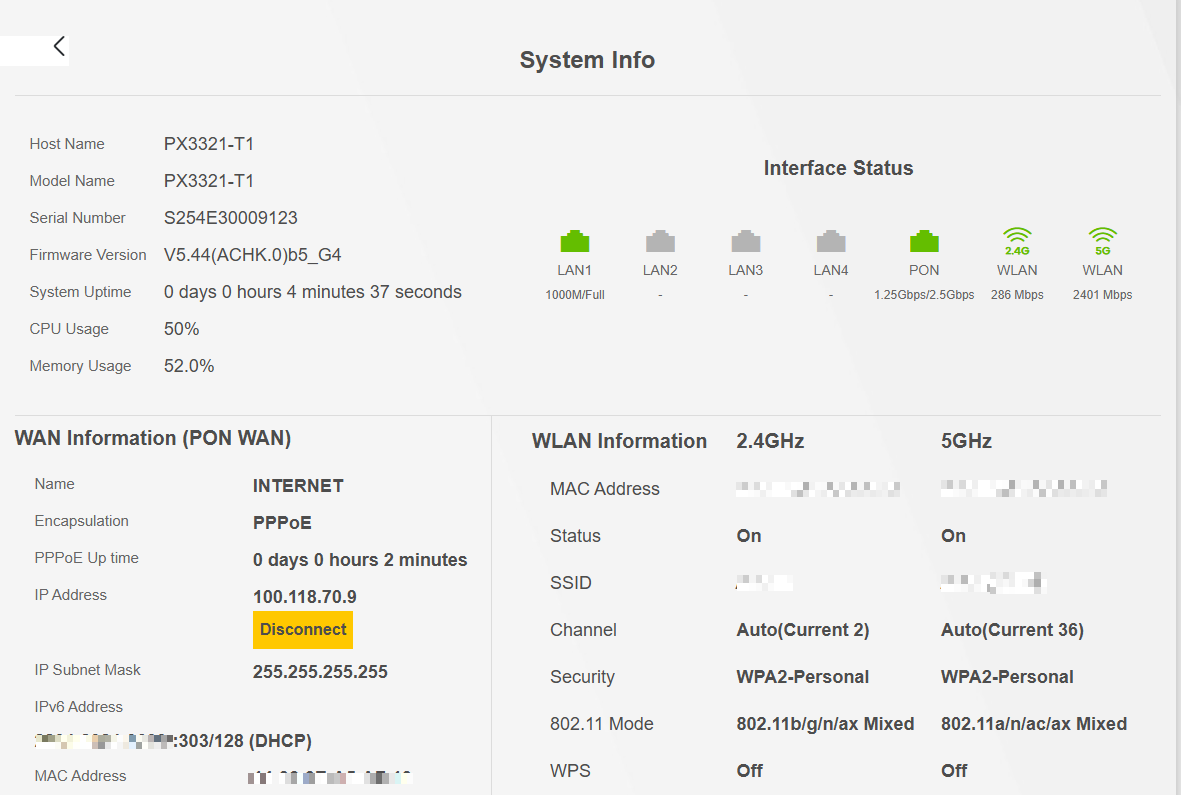Click the WLAN Information heading

coord(619,441)
